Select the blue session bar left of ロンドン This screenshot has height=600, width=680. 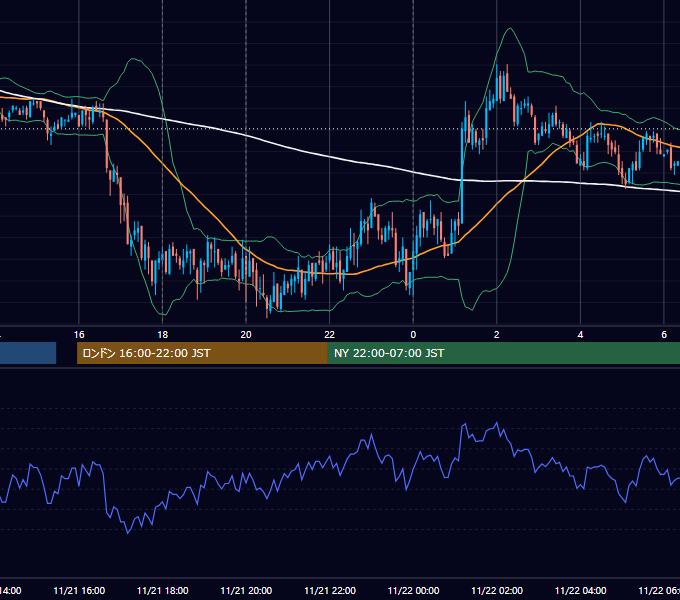click(x=28, y=353)
